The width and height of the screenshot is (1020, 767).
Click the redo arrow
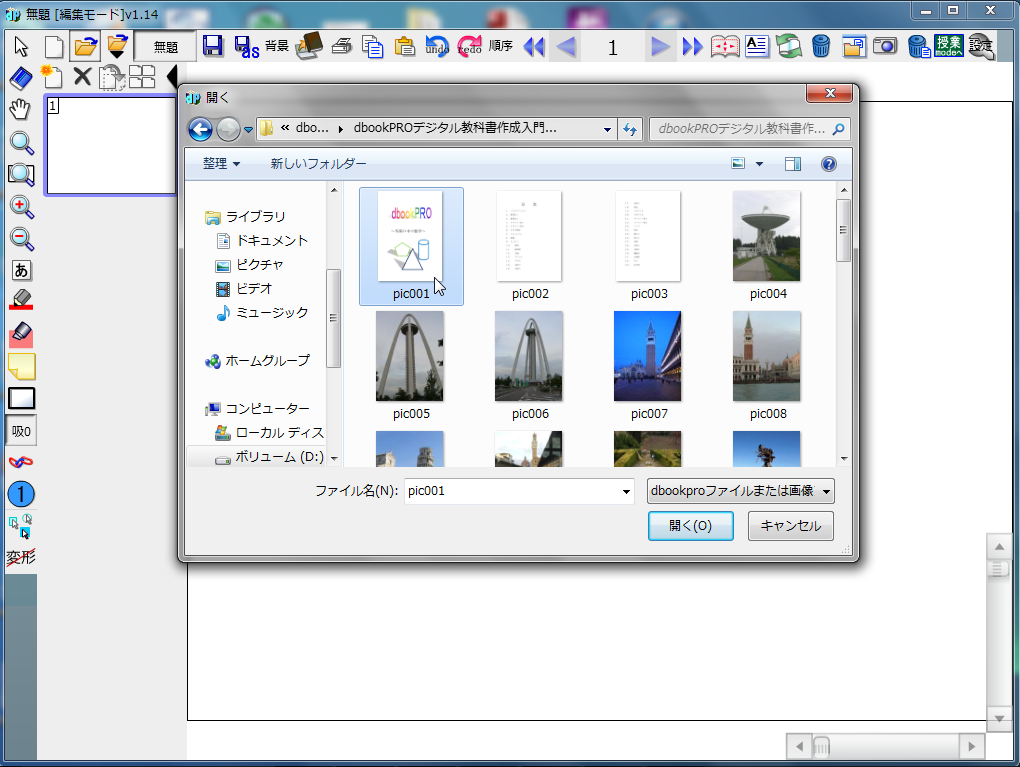point(469,46)
